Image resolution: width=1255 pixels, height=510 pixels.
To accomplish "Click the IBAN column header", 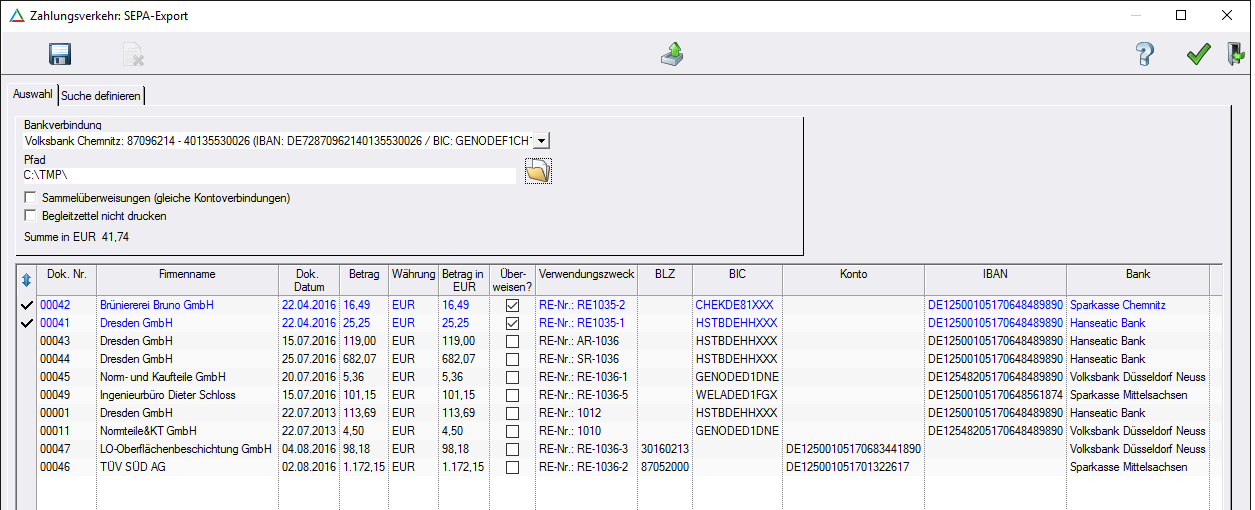I will [994, 274].
